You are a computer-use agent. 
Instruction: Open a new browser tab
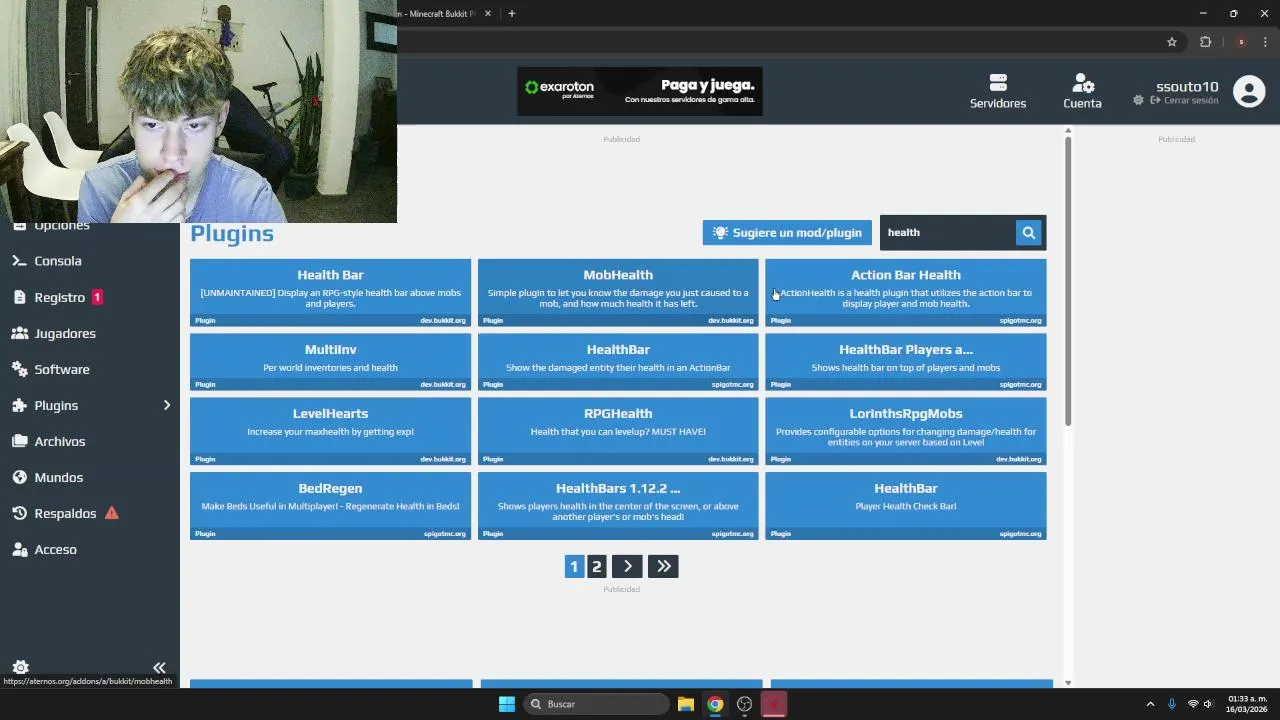(x=511, y=13)
